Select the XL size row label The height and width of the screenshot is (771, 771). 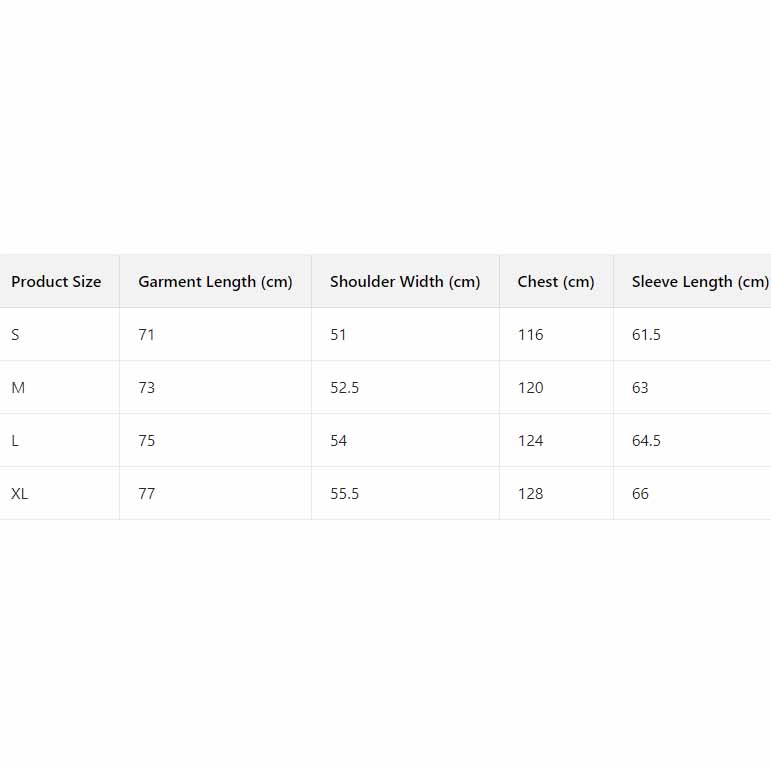point(20,494)
